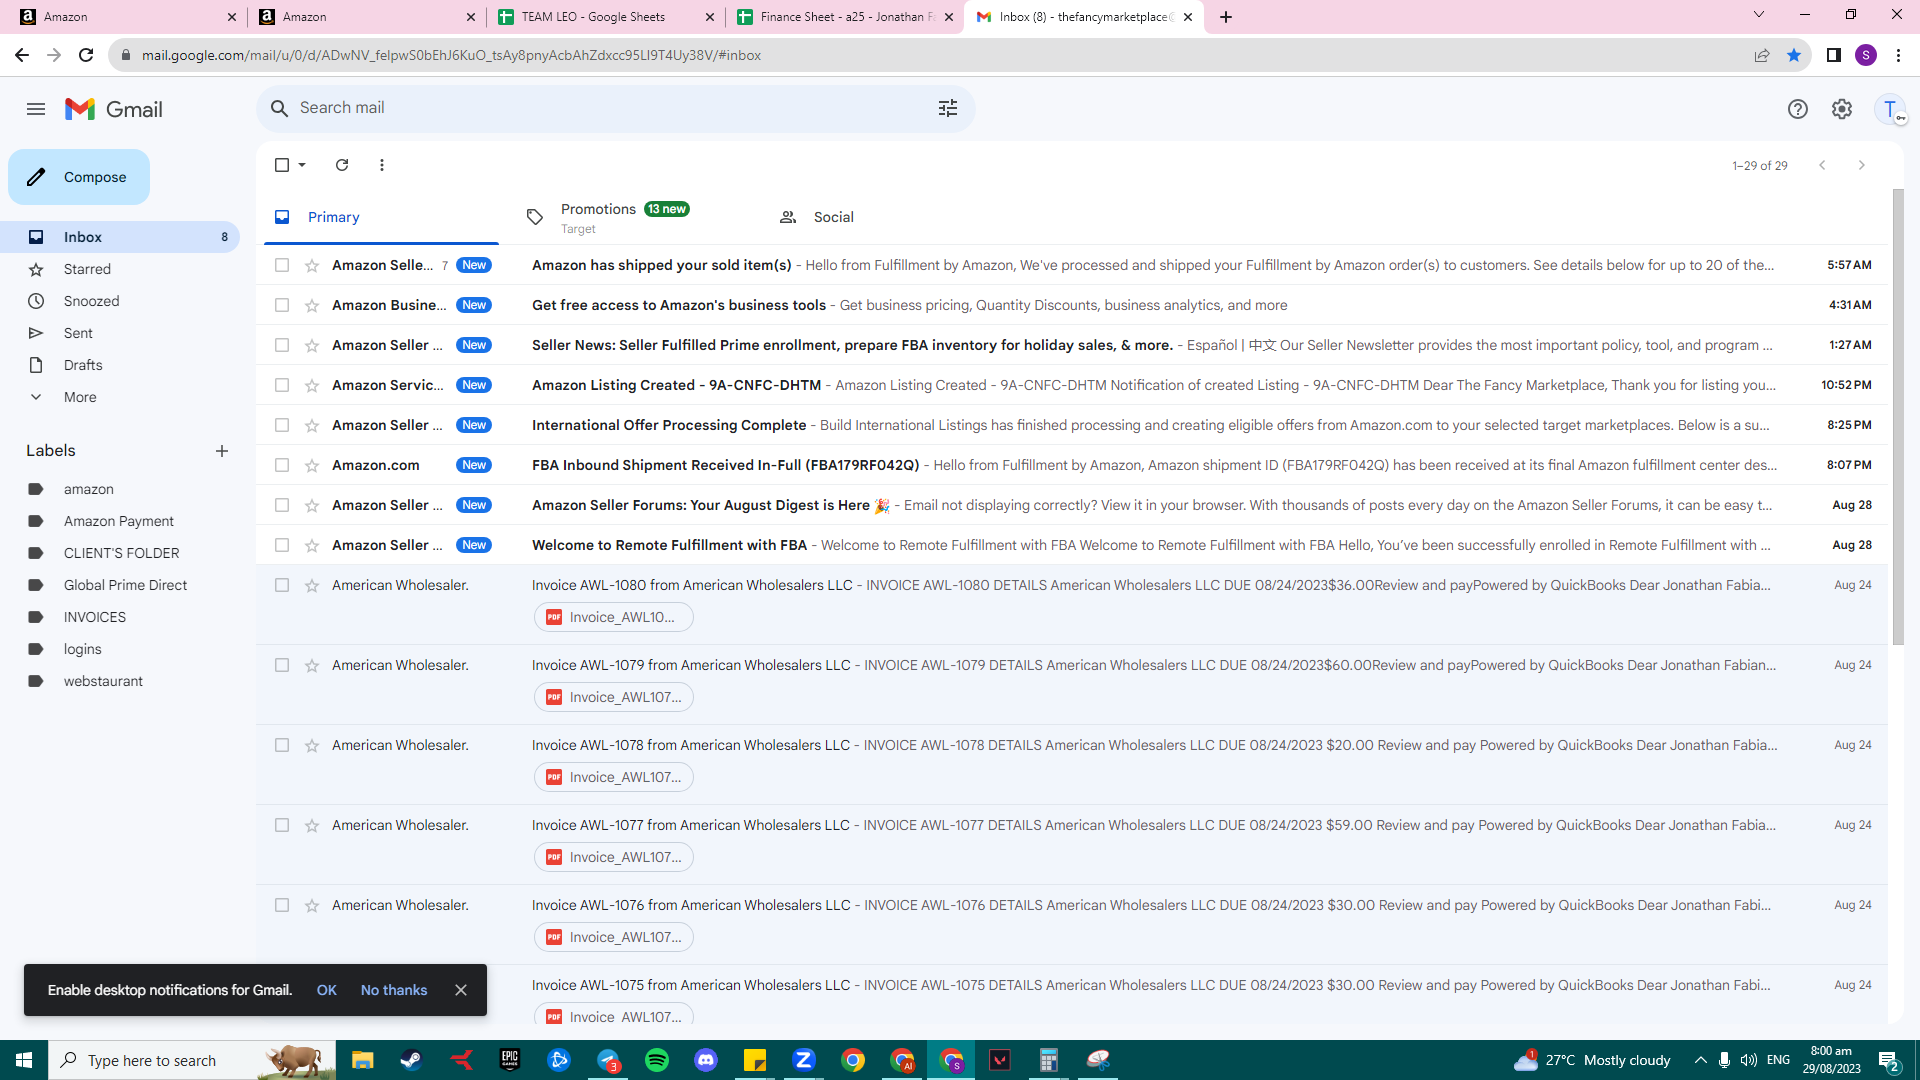Star the 'Amazon has shipped your sold item(s)' email
The width and height of the screenshot is (1920, 1080).
(312, 265)
